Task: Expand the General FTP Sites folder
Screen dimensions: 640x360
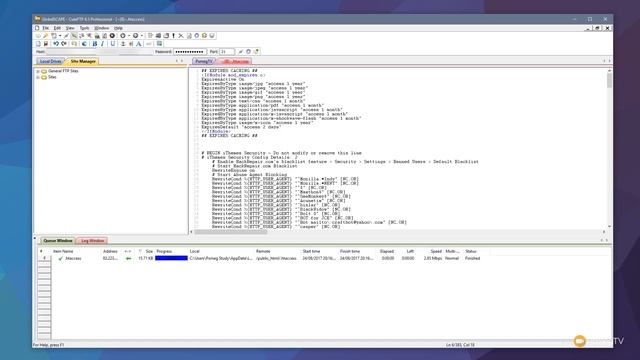Action: tap(38, 71)
